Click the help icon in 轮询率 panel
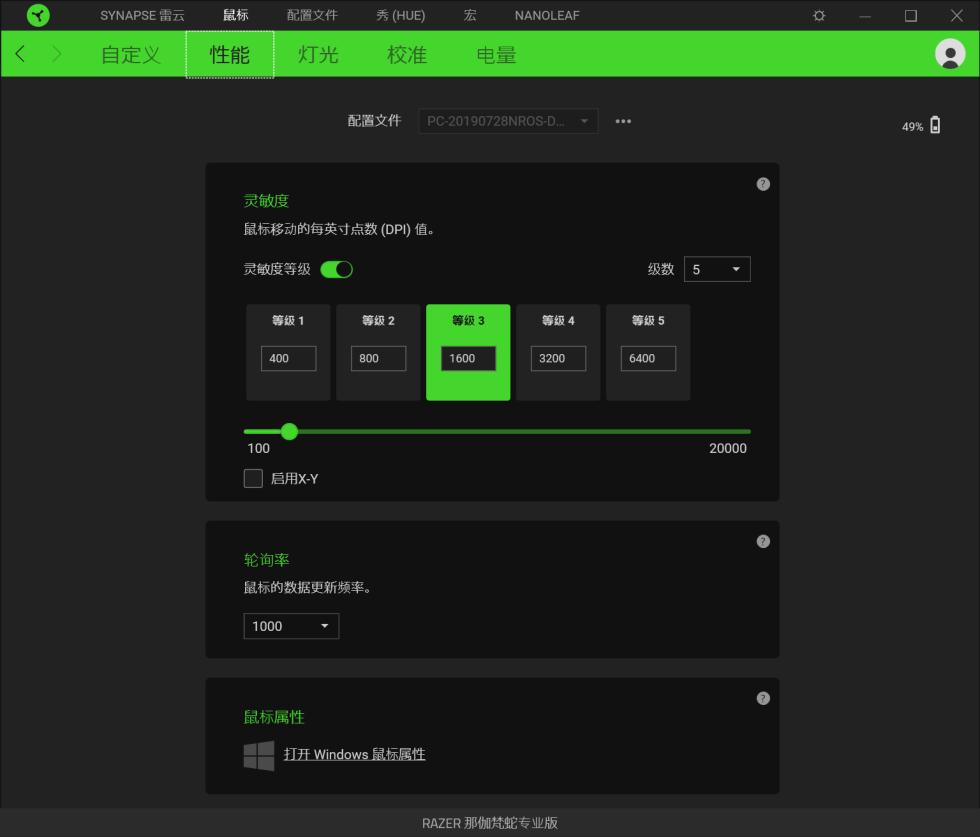 763,541
